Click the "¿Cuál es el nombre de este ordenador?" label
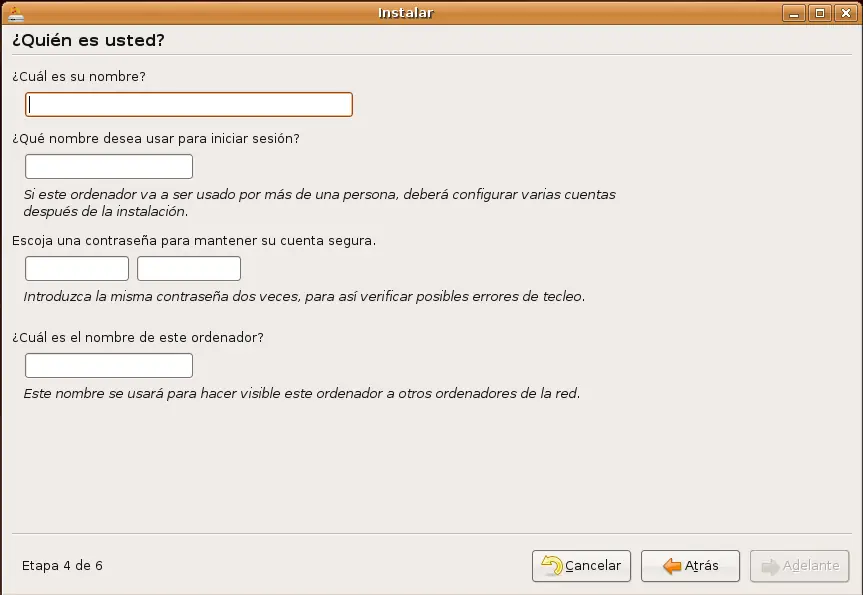863x595 pixels. click(x=138, y=338)
